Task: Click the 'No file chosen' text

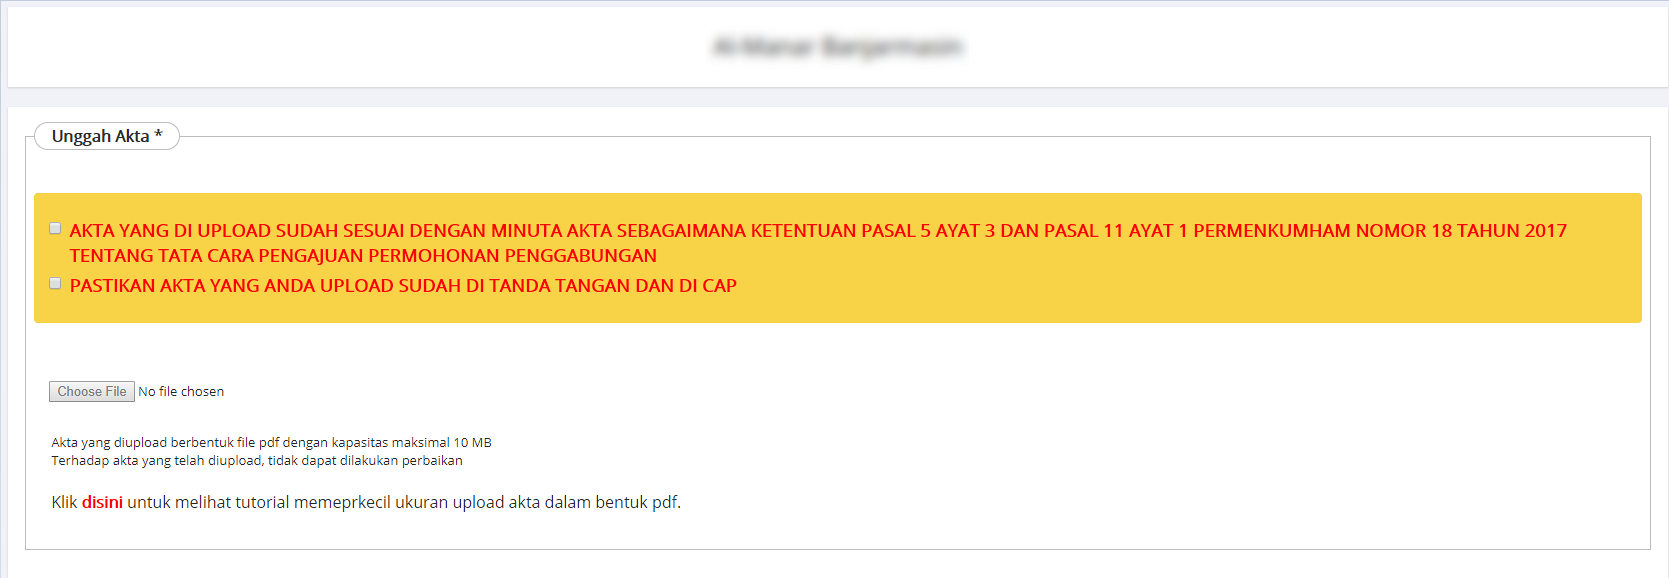Action: [181, 392]
